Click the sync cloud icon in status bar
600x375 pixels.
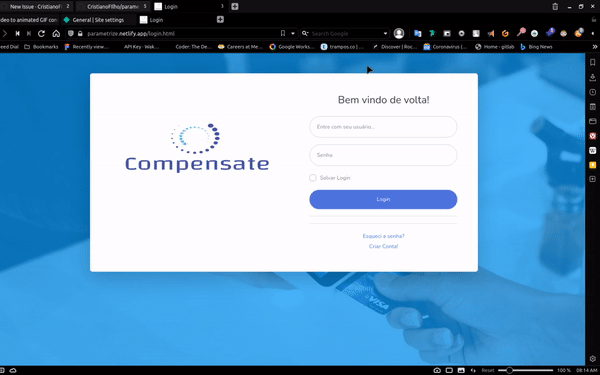click(x=13, y=370)
